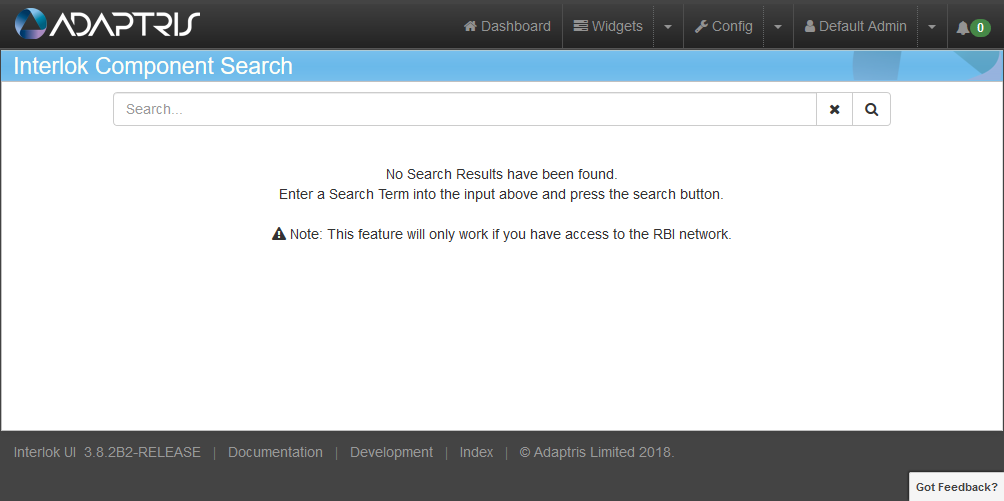This screenshot has width=1004, height=501.
Task: Click the Adaptris logo
Action: point(107,24)
